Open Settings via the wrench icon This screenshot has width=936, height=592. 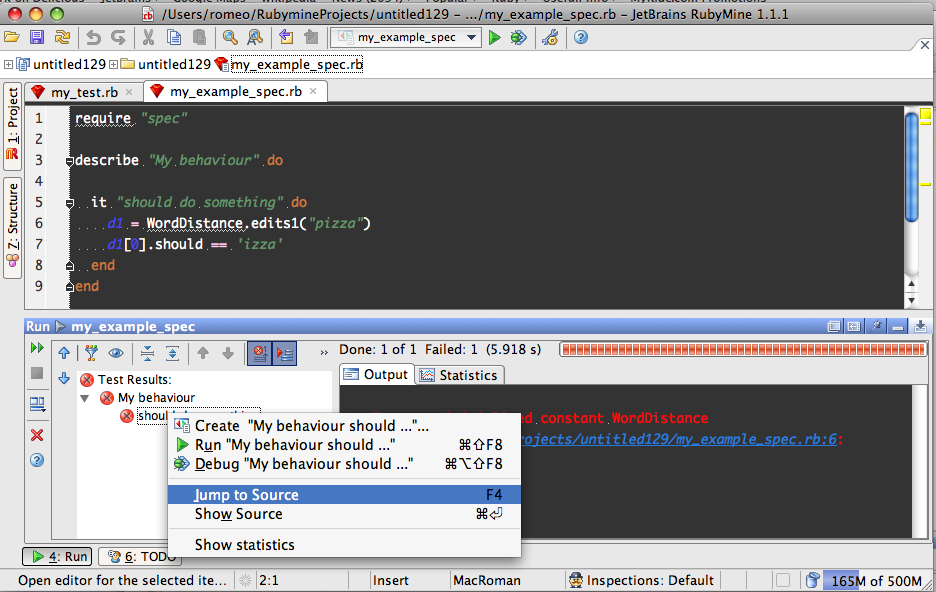point(550,38)
